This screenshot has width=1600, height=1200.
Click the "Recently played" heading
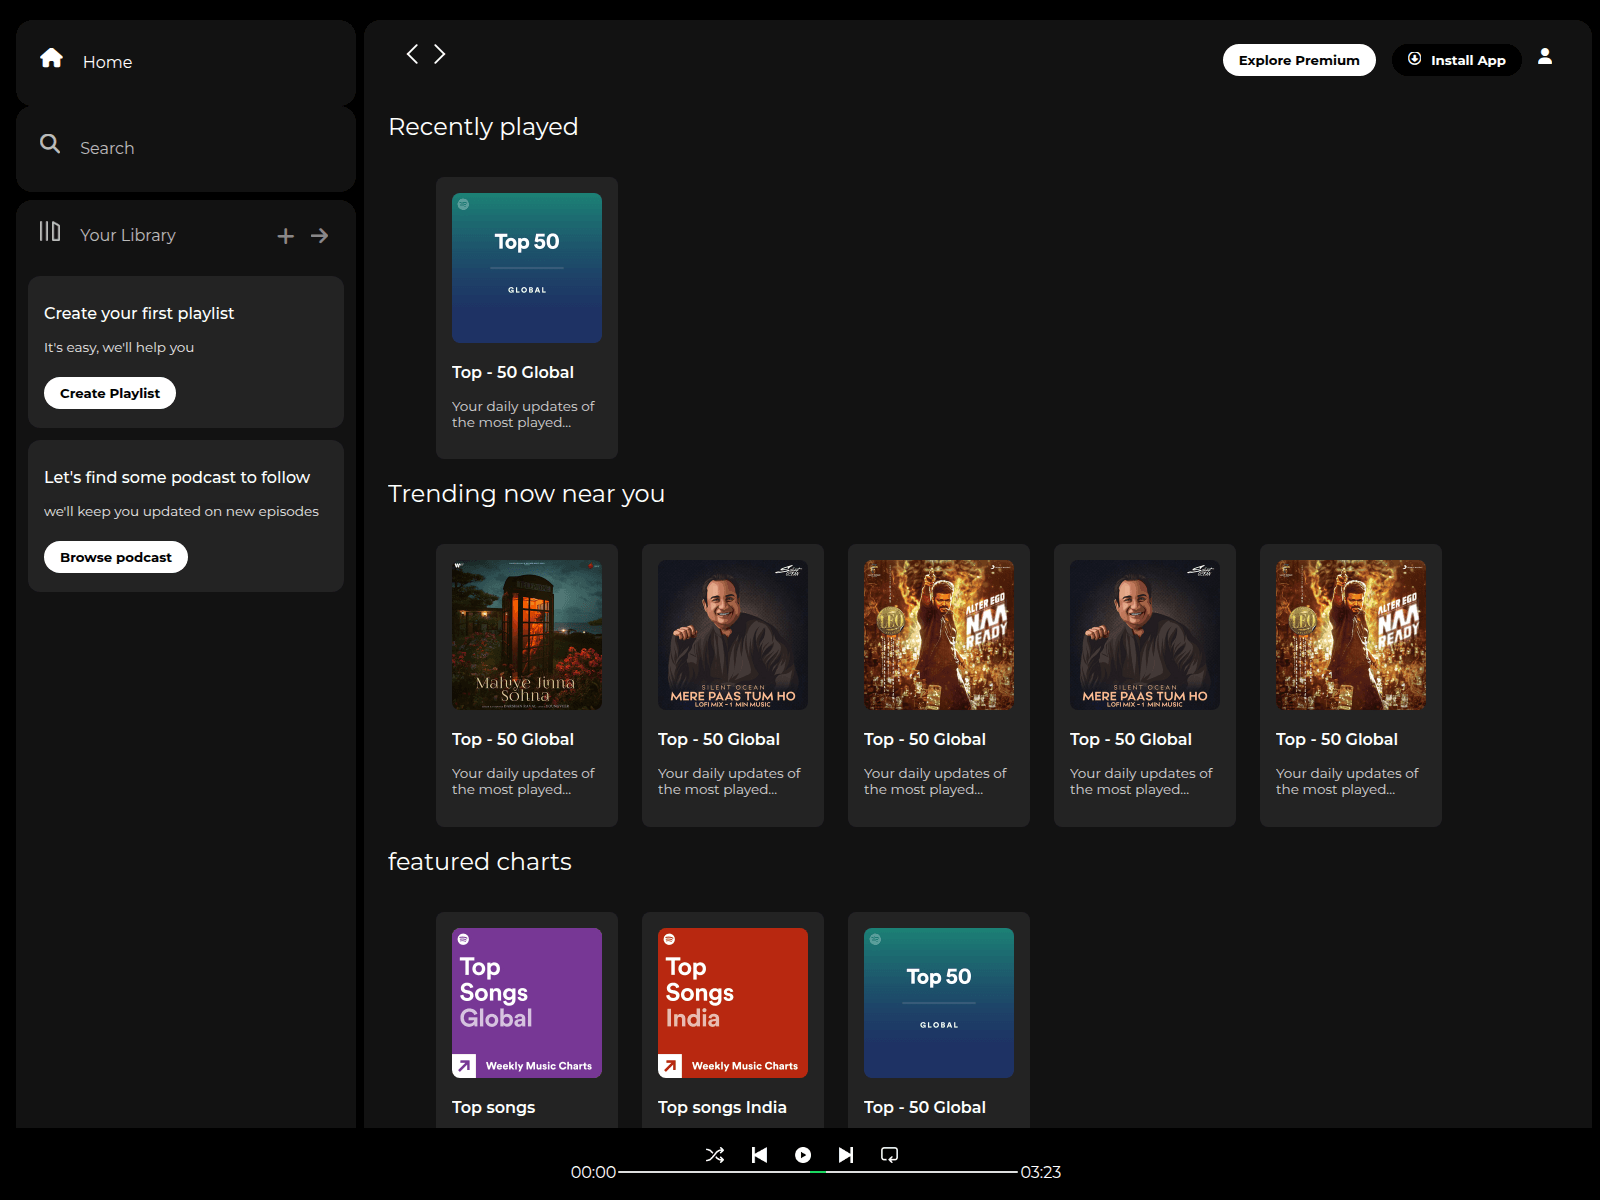click(x=483, y=127)
